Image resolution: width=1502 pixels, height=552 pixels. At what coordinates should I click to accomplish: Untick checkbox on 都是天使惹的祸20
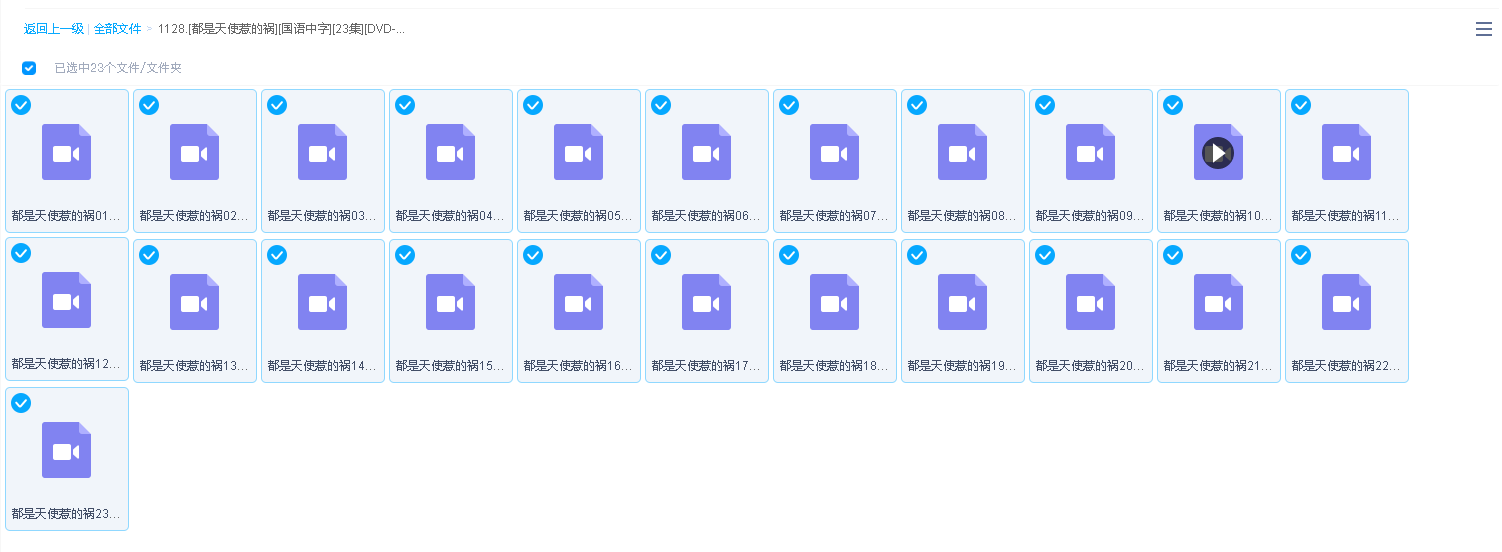click(1045, 255)
